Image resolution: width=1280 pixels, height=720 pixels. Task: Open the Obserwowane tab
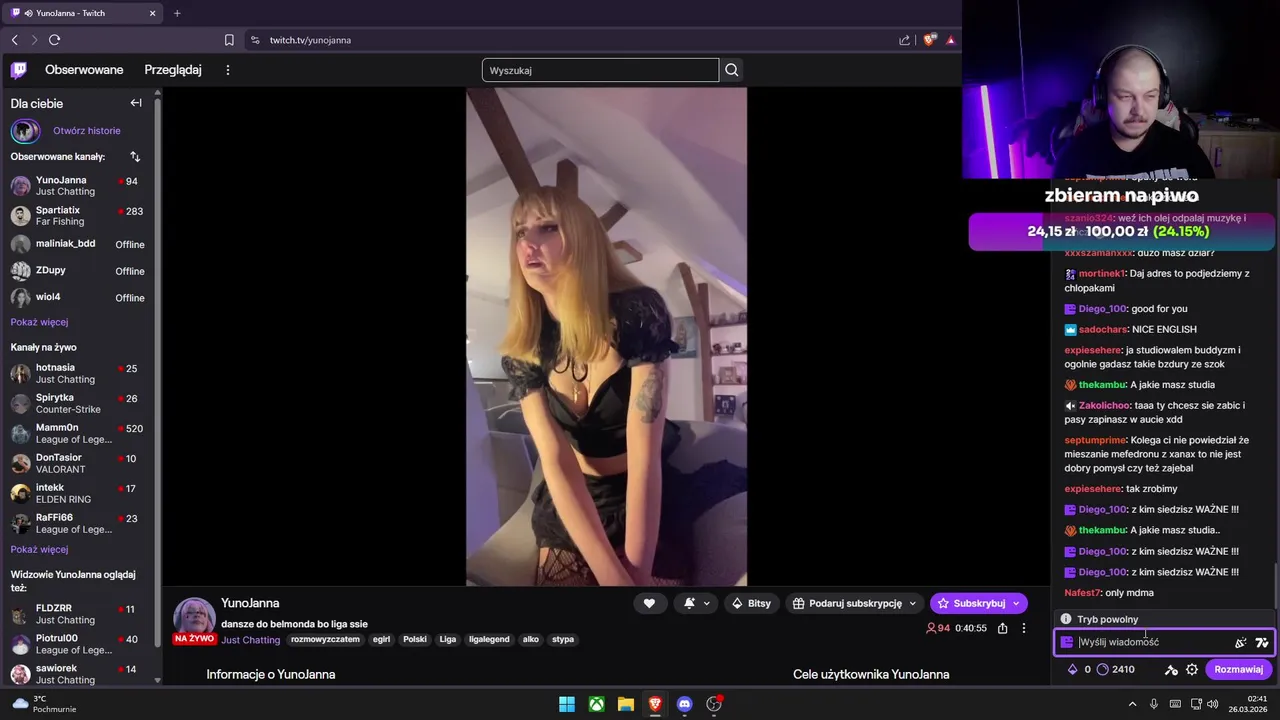pos(84,70)
